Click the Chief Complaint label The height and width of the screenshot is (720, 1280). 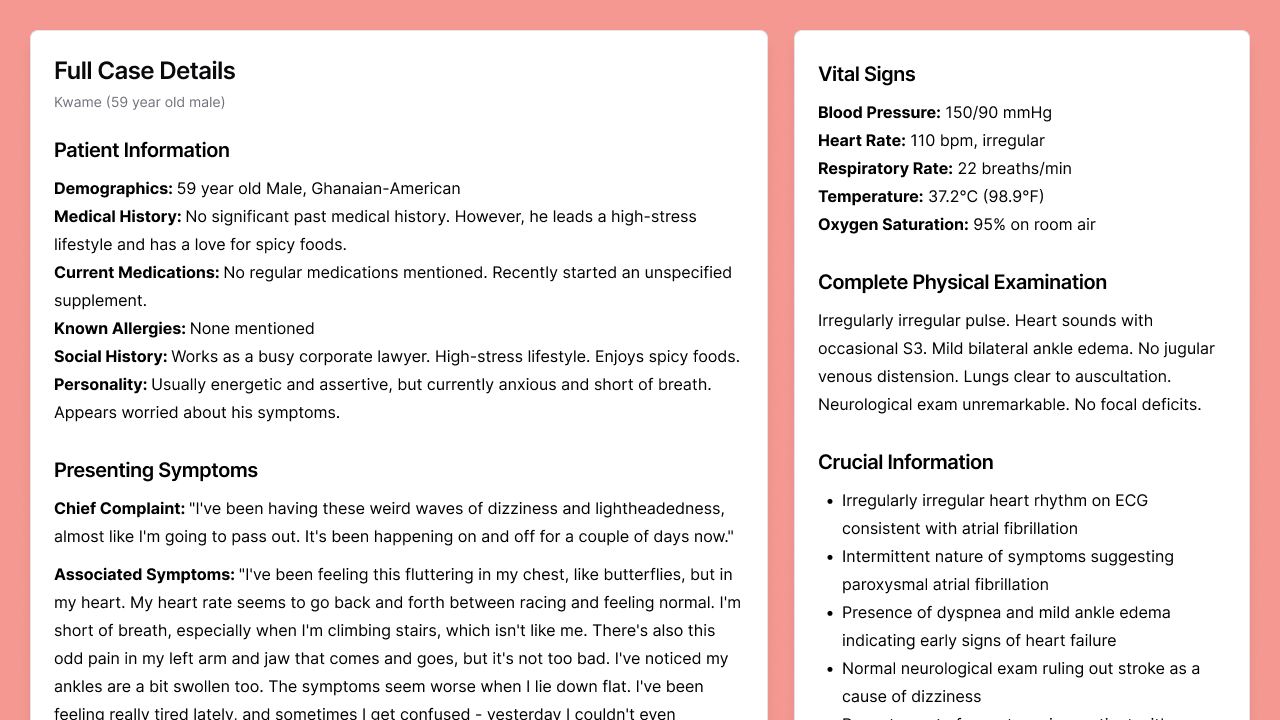tap(119, 508)
